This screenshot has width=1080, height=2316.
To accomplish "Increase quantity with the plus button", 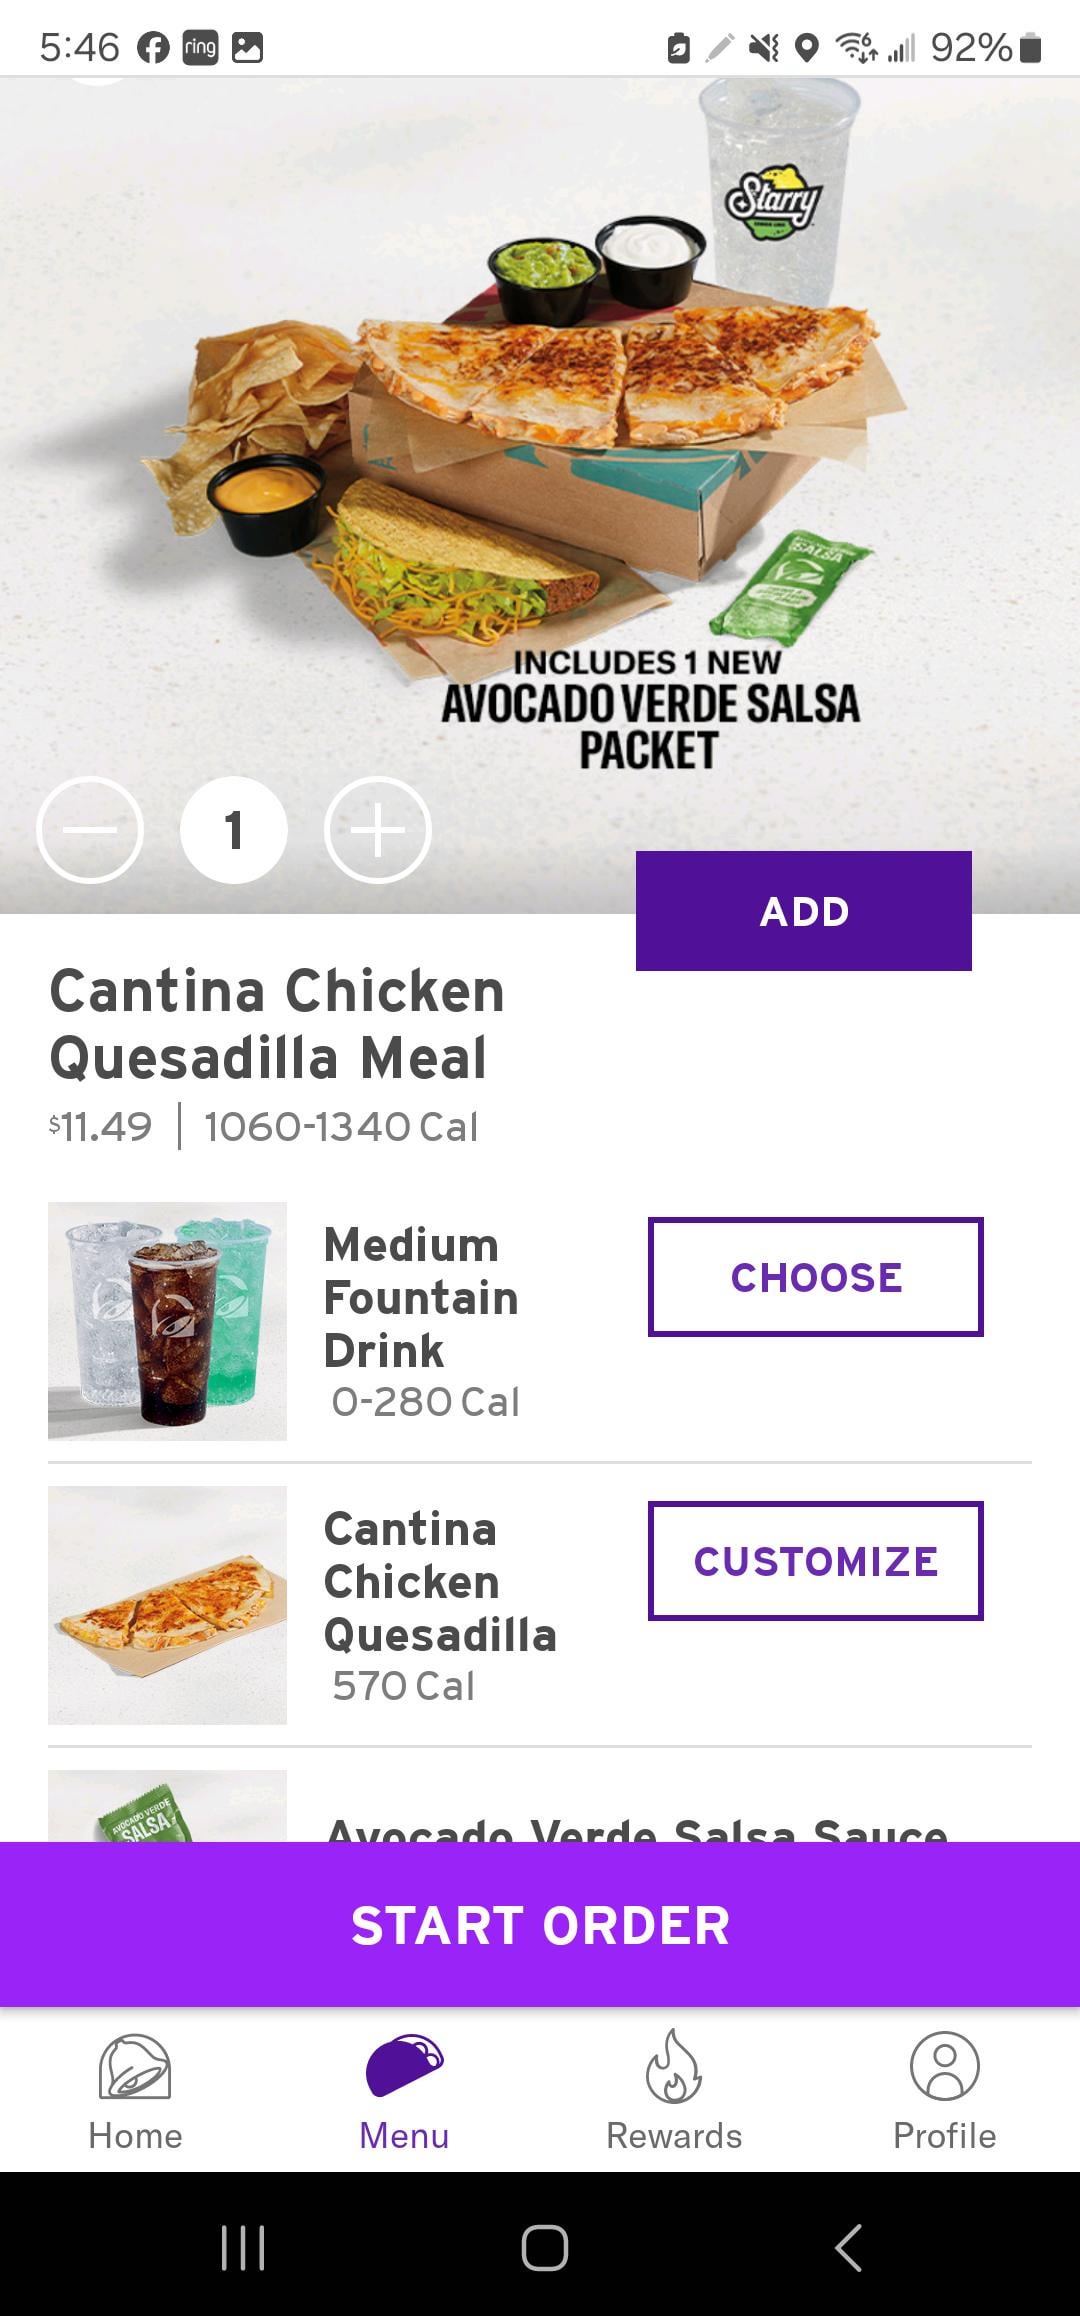I will [378, 830].
